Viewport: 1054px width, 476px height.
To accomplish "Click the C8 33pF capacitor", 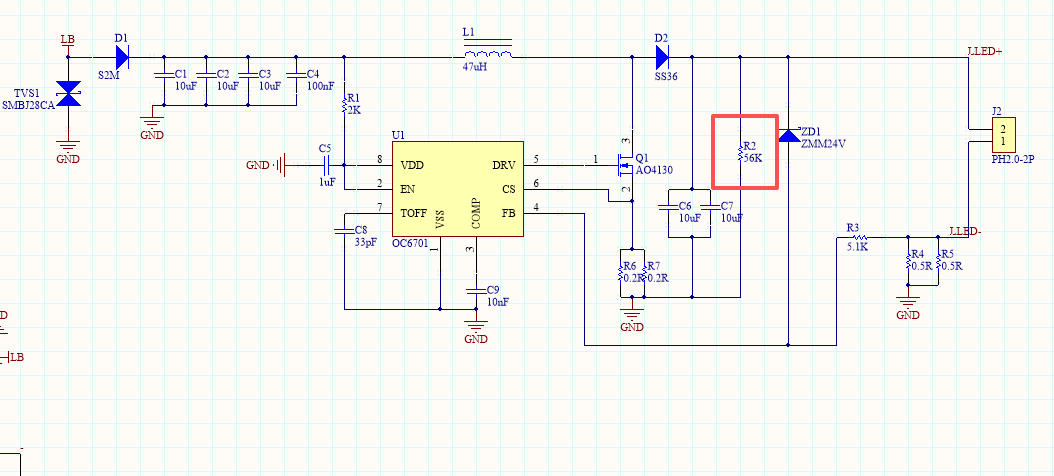I will pyautogui.click(x=344, y=232).
